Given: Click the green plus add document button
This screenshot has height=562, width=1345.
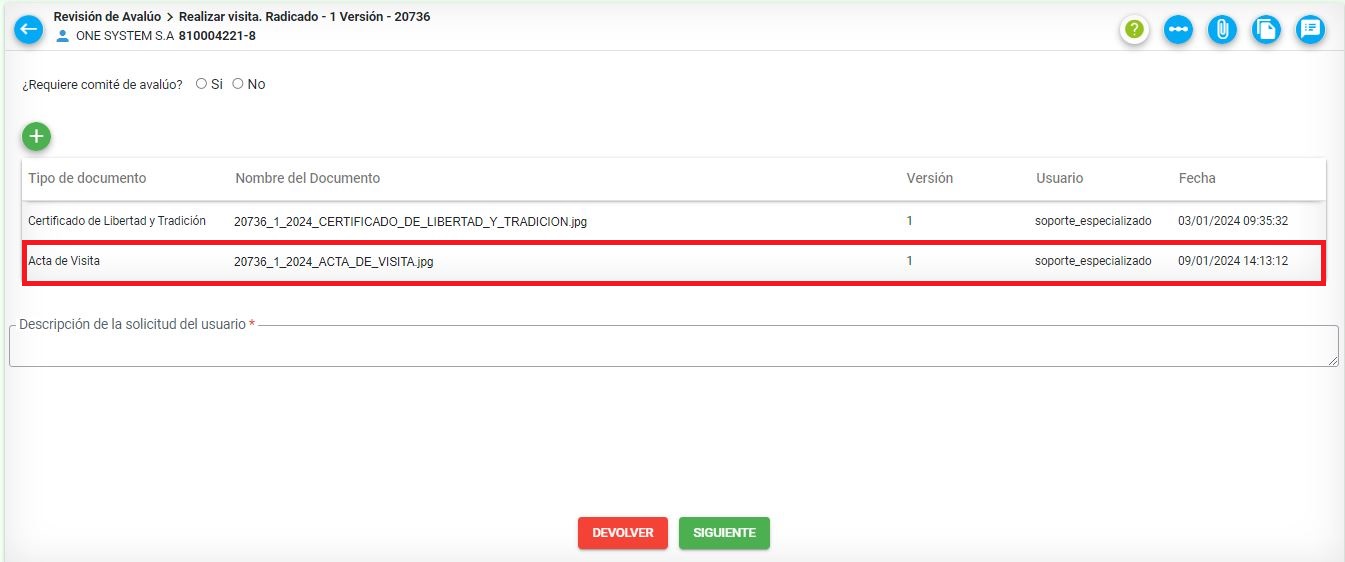Looking at the screenshot, I should click(37, 137).
